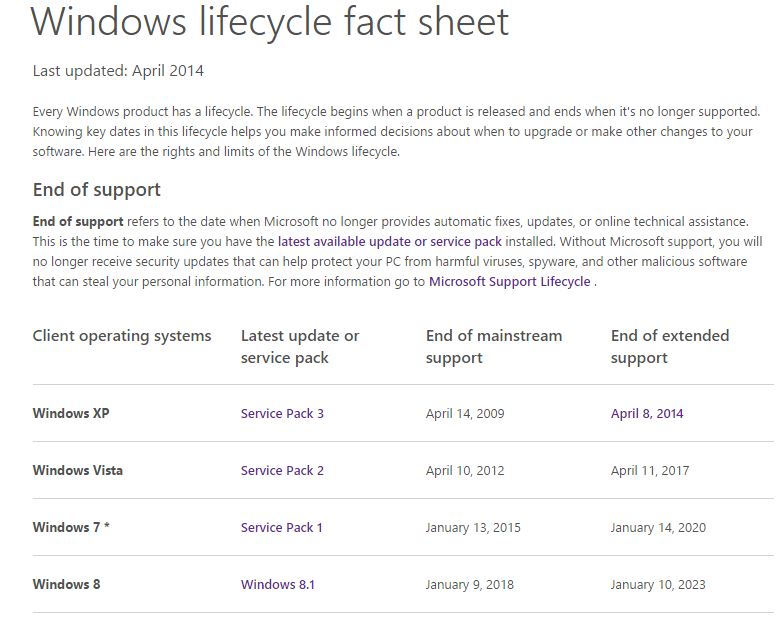This screenshot has height=628, width=784.
Task: Open the Service Pack 3 link
Action: [x=282, y=414]
